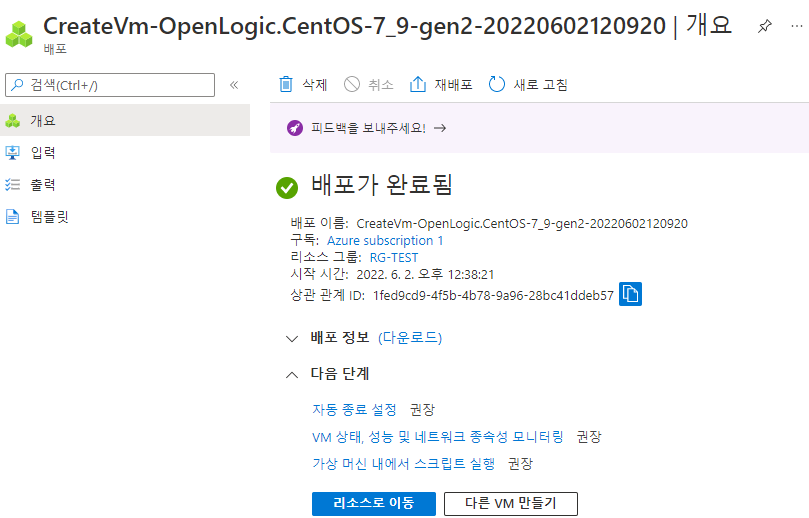This screenshot has height=518, width=809.
Task: Click the magnifier icon in search box
Action: pyautogui.click(x=17, y=85)
